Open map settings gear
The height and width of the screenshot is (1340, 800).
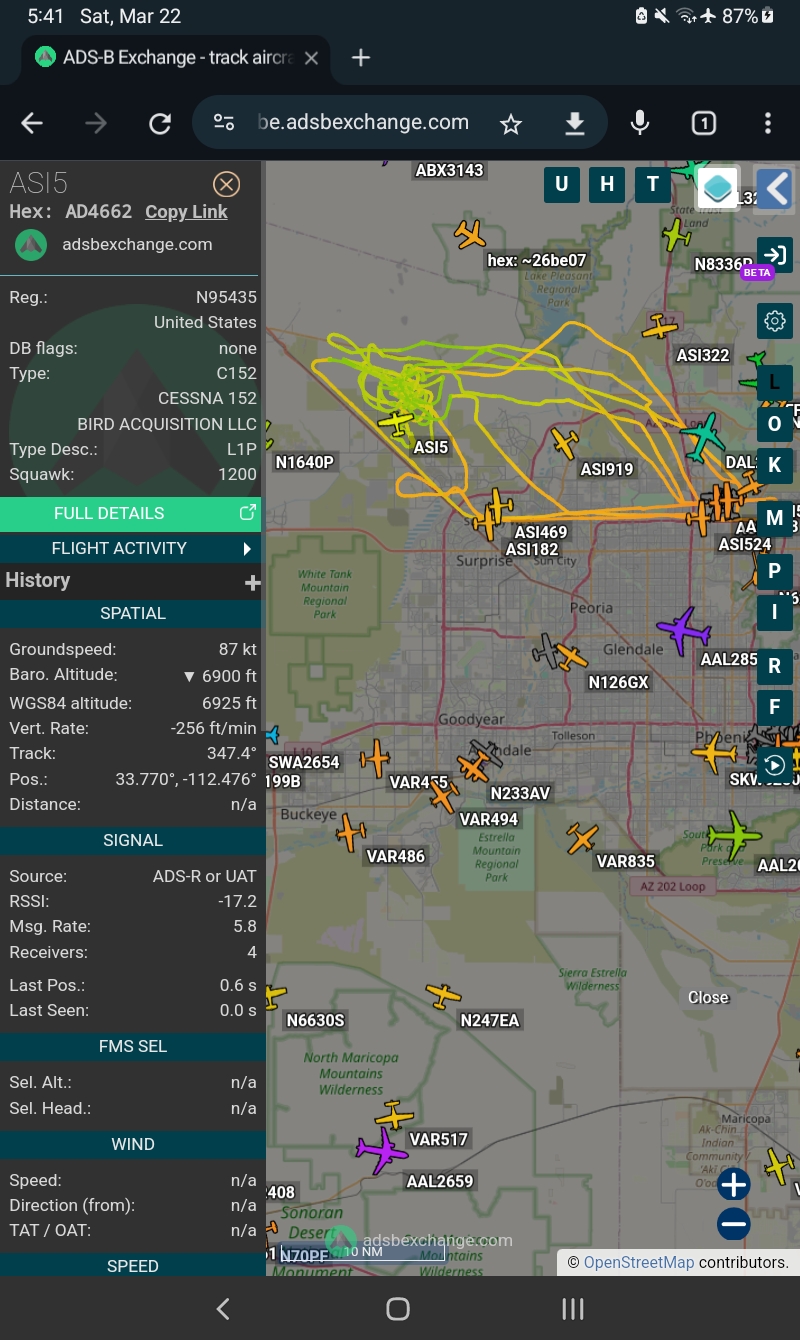[x=775, y=321]
